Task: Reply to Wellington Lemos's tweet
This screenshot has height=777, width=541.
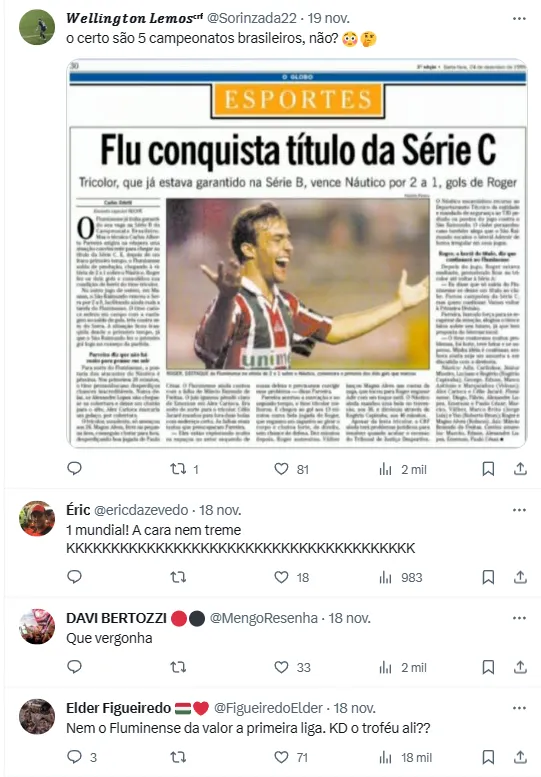Action: tap(74, 469)
